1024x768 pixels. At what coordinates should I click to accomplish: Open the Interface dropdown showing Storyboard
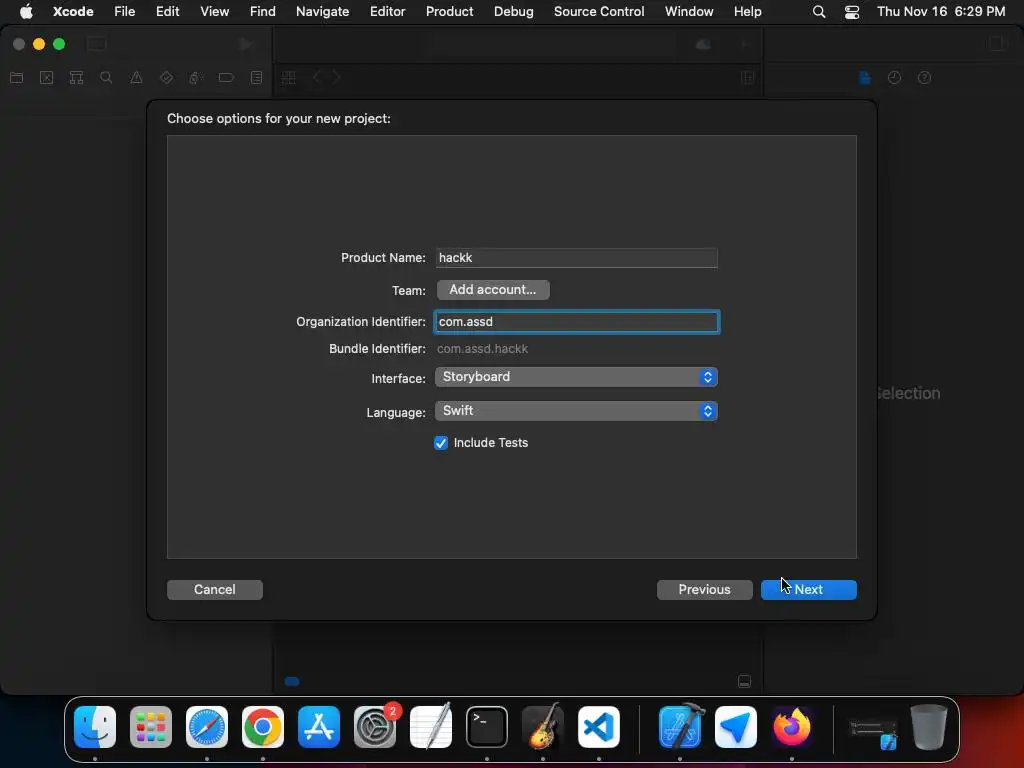pyautogui.click(x=576, y=377)
